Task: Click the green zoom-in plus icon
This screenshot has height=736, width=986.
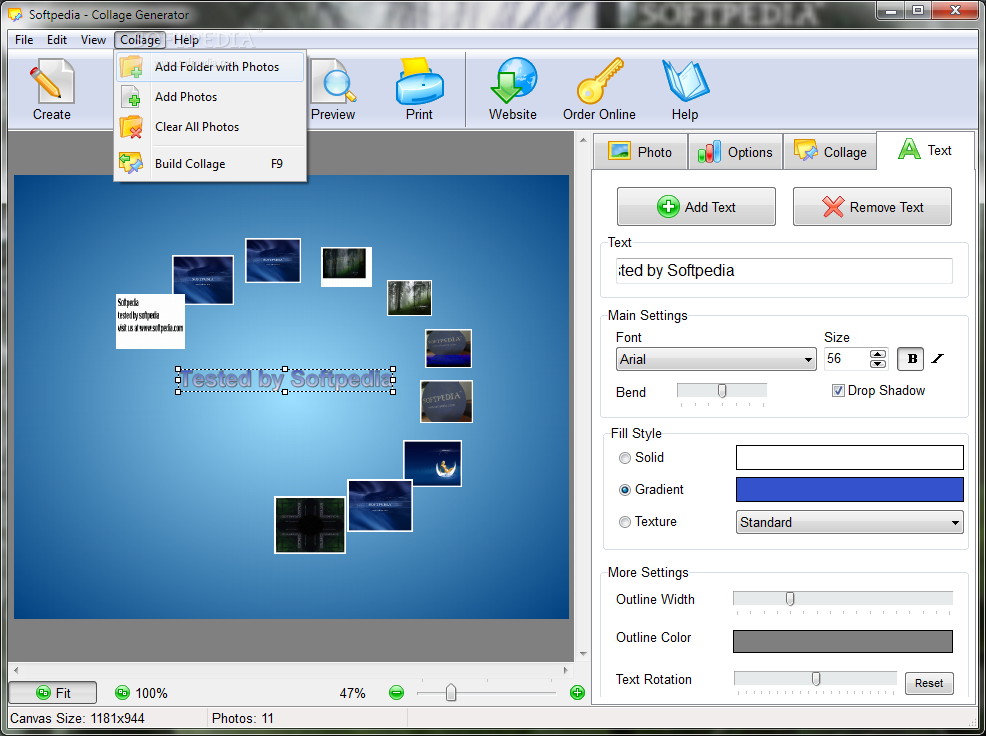Action: click(577, 693)
